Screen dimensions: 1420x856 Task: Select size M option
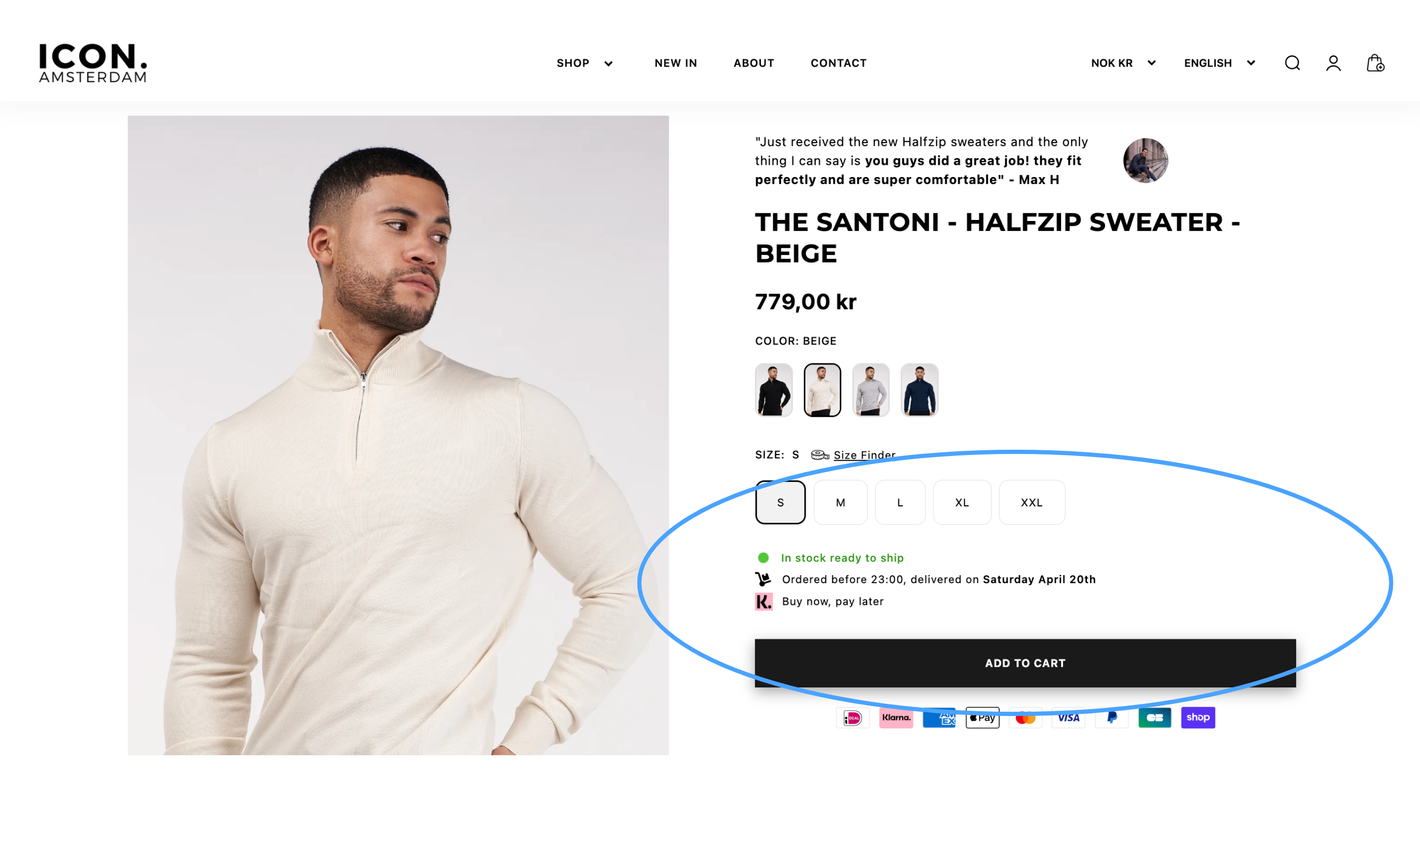coord(840,502)
